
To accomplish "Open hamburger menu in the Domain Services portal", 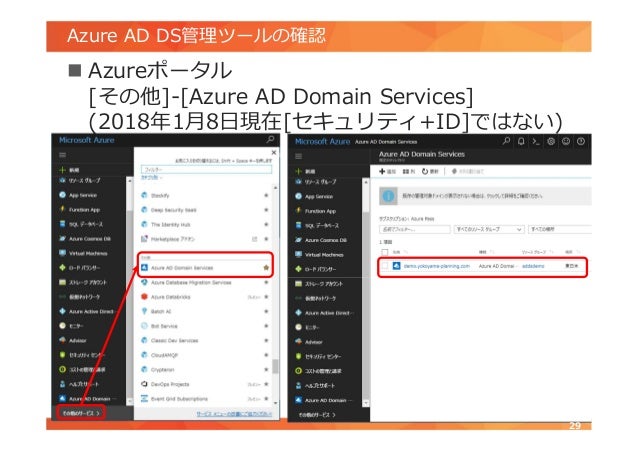I will [299, 156].
